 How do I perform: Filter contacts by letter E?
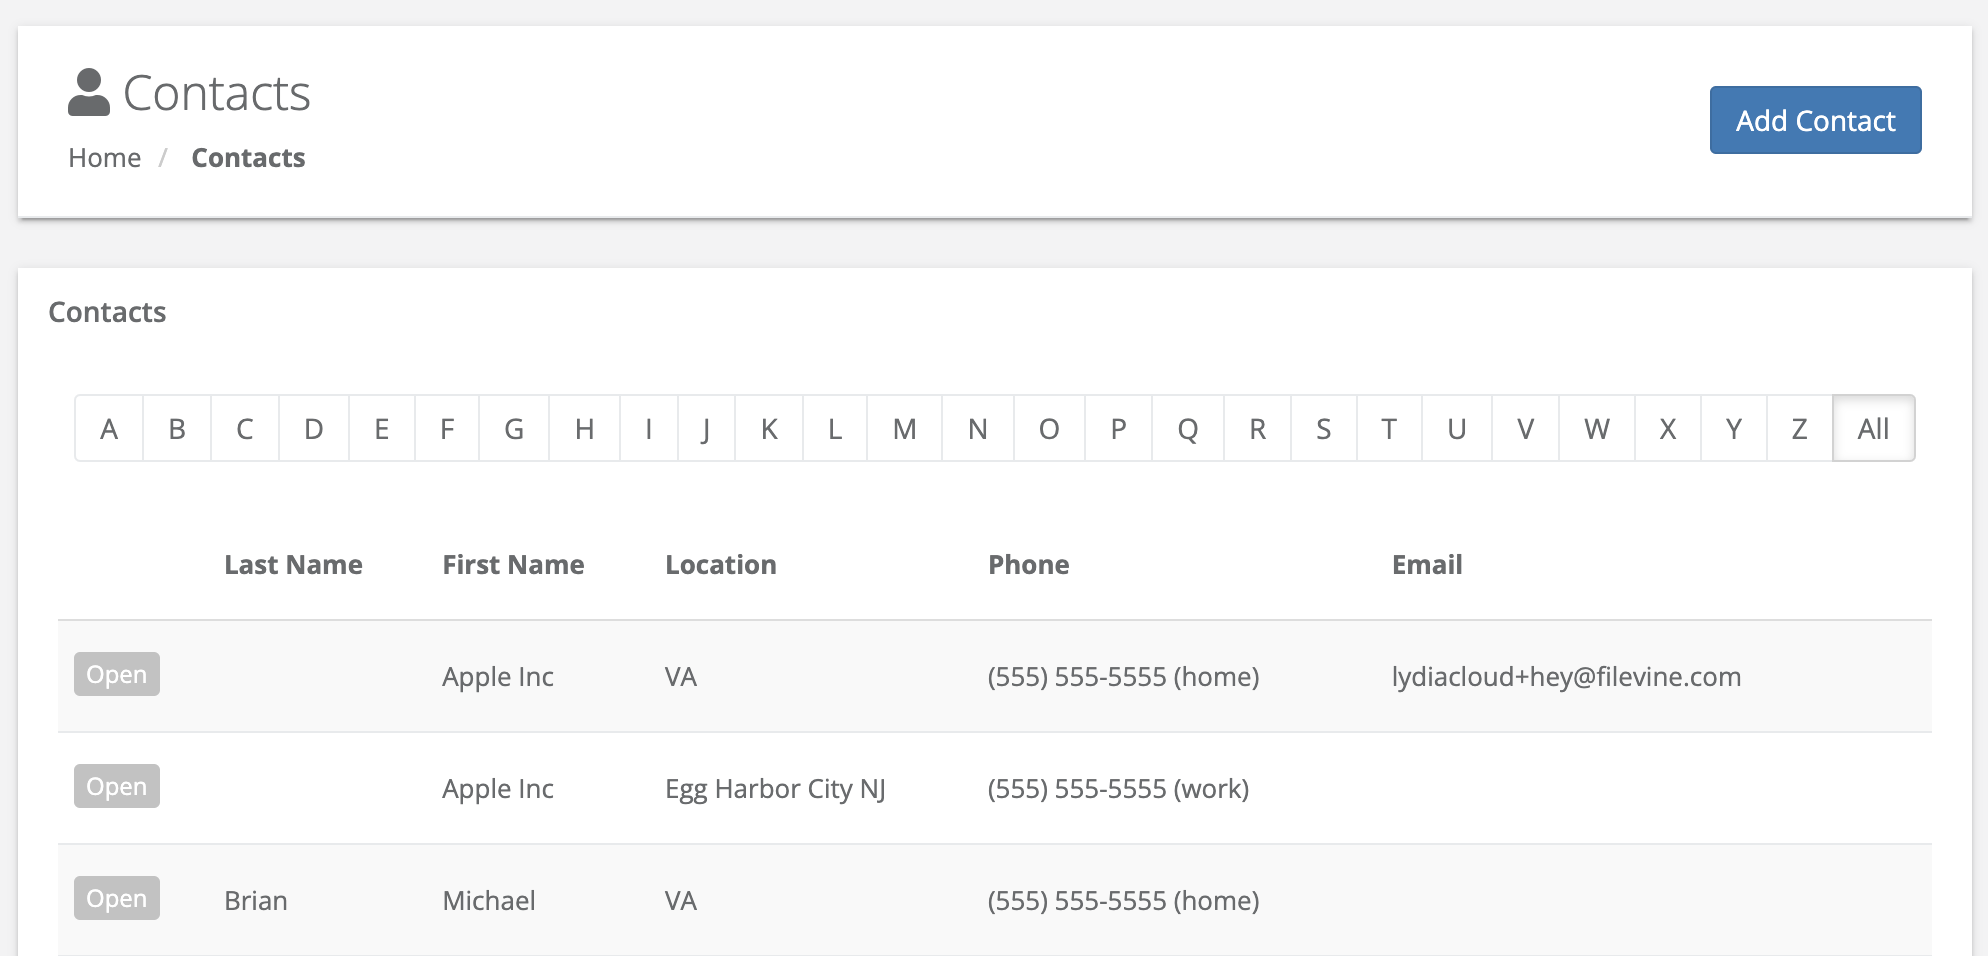point(382,429)
